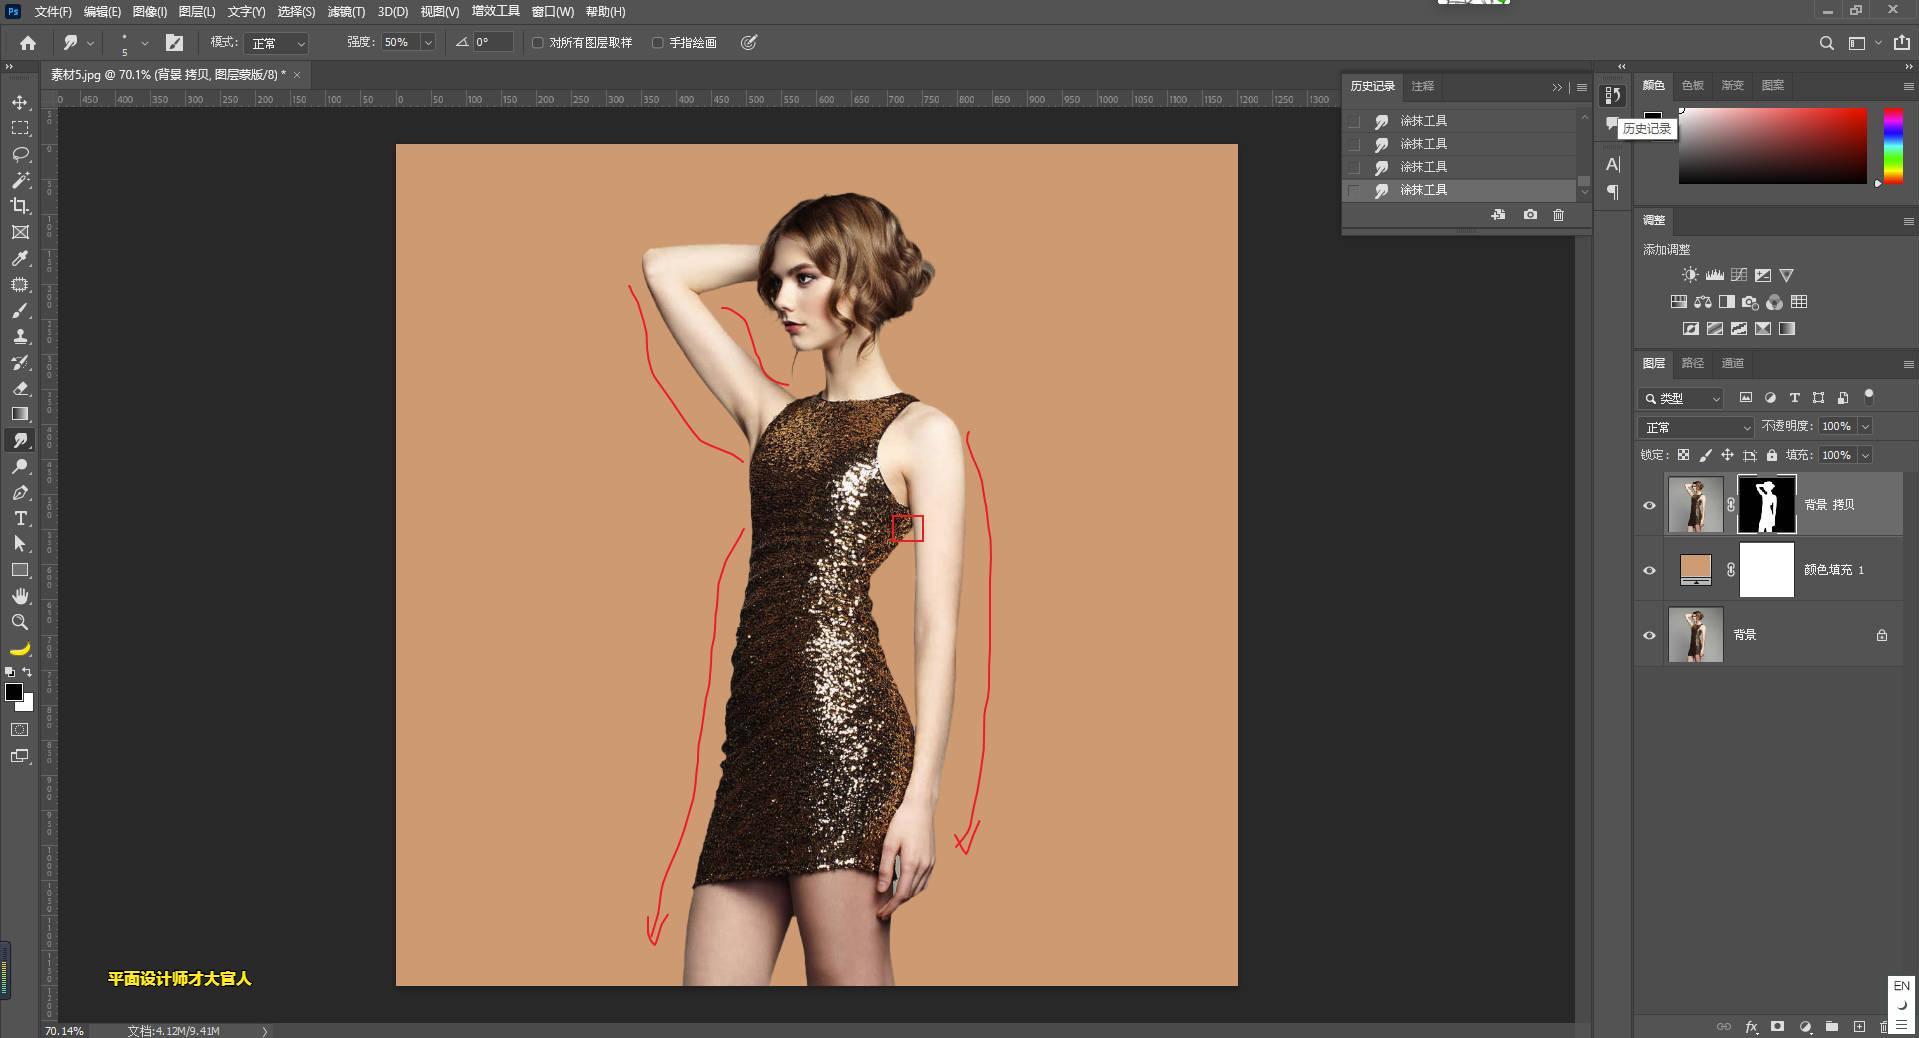
Task: Open the layer blend mode dropdown 正常
Action: pyautogui.click(x=1696, y=427)
